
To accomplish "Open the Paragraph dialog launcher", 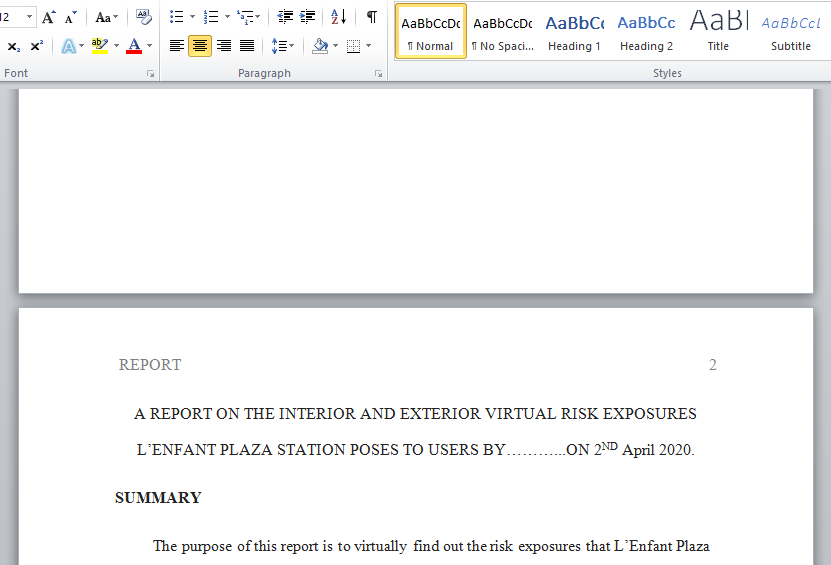I will pos(378,74).
